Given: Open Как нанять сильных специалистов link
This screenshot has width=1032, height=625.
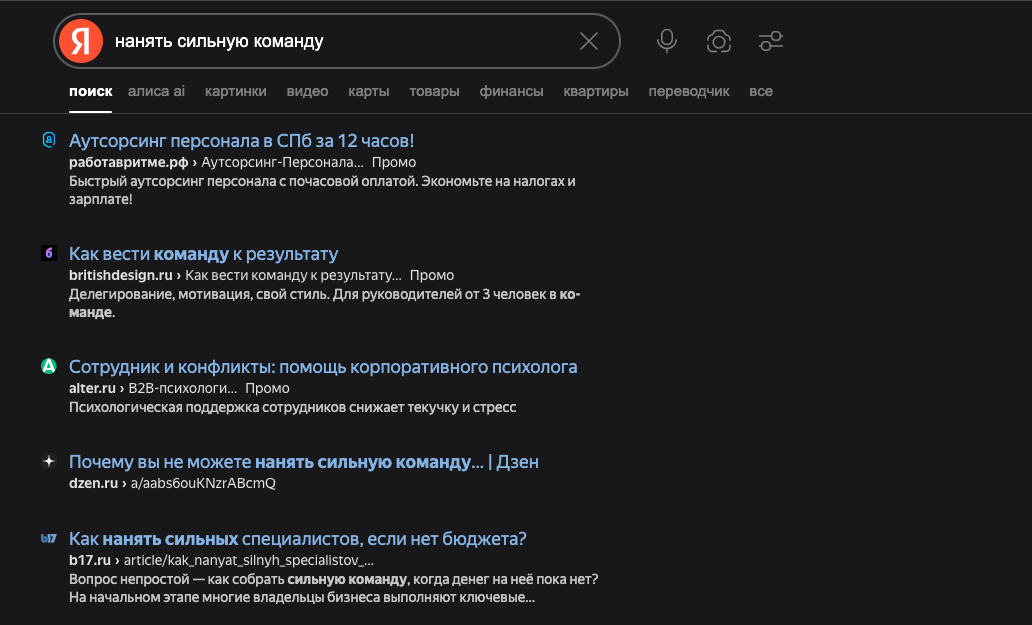Looking at the screenshot, I should click(x=297, y=538).
